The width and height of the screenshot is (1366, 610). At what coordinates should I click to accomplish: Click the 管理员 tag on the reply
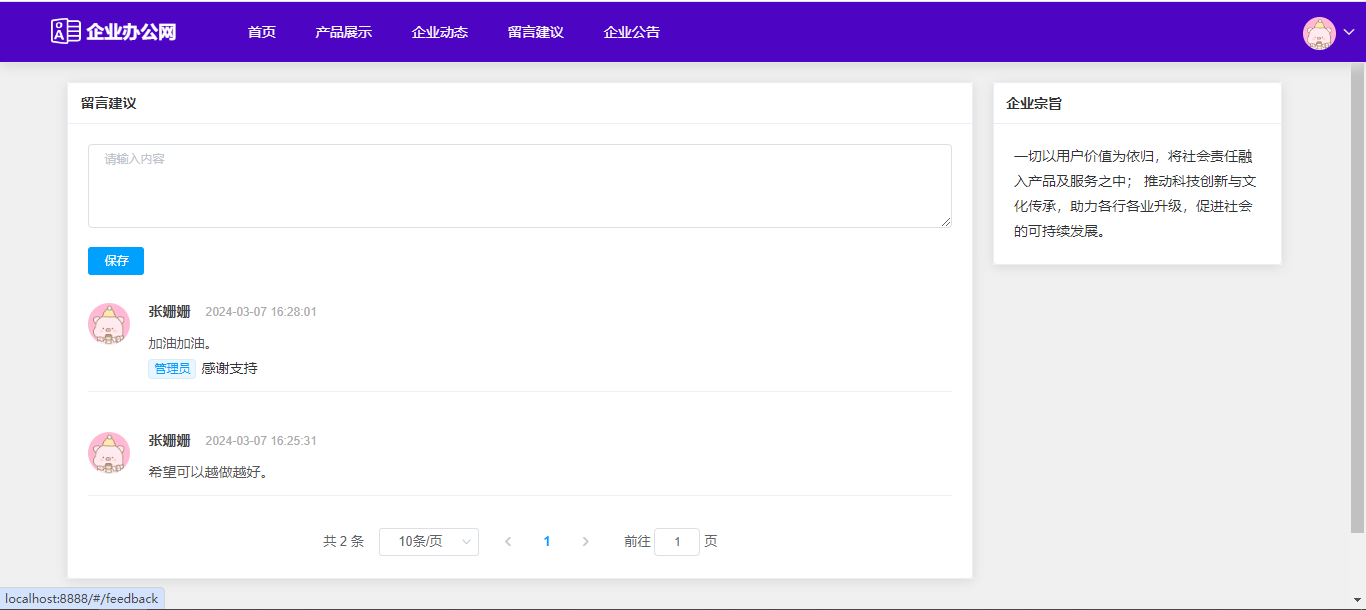point(172,369)
